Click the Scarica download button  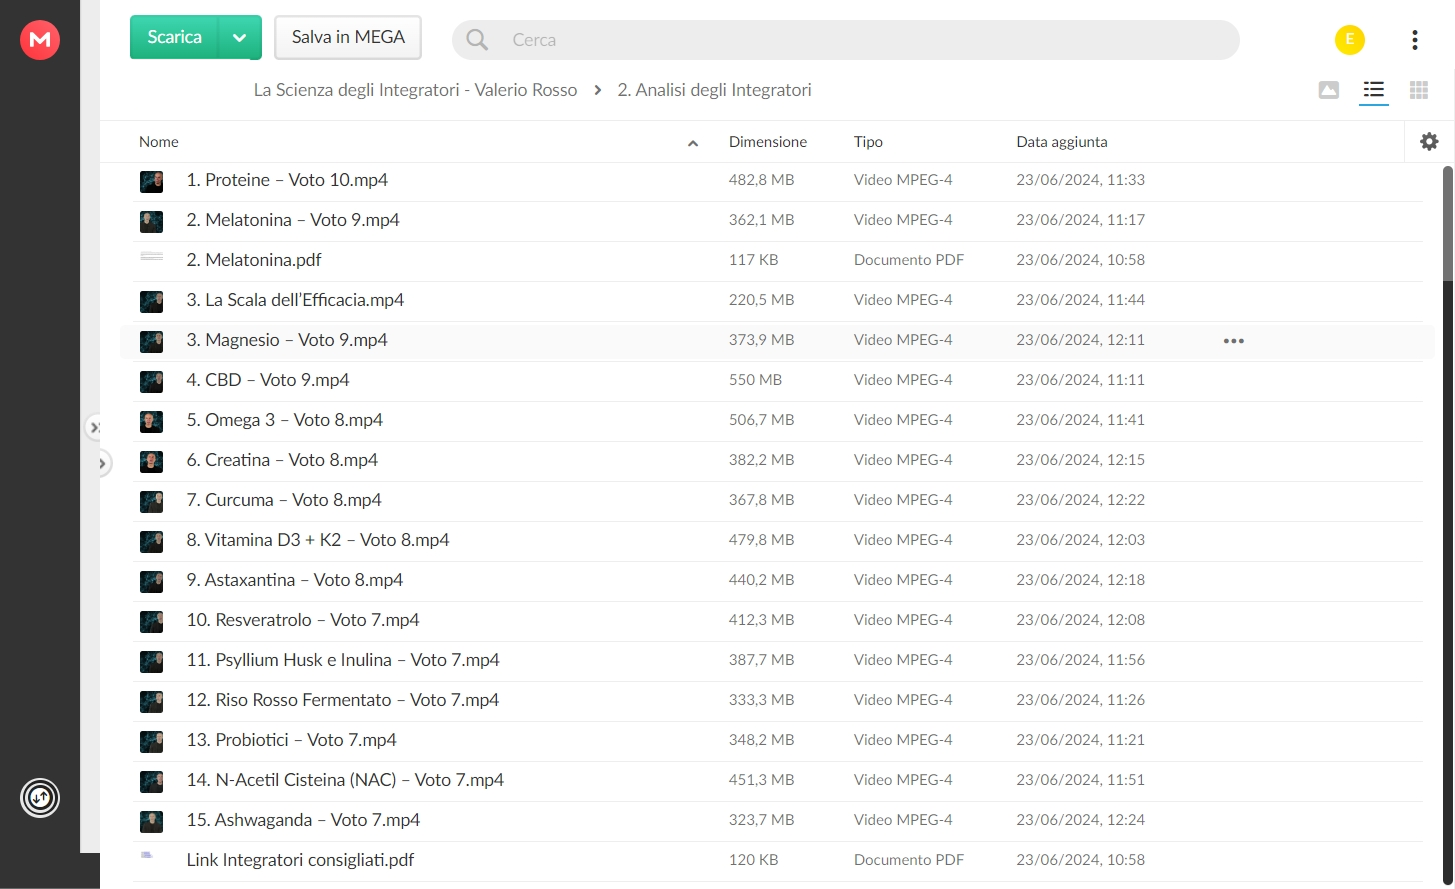175,38
